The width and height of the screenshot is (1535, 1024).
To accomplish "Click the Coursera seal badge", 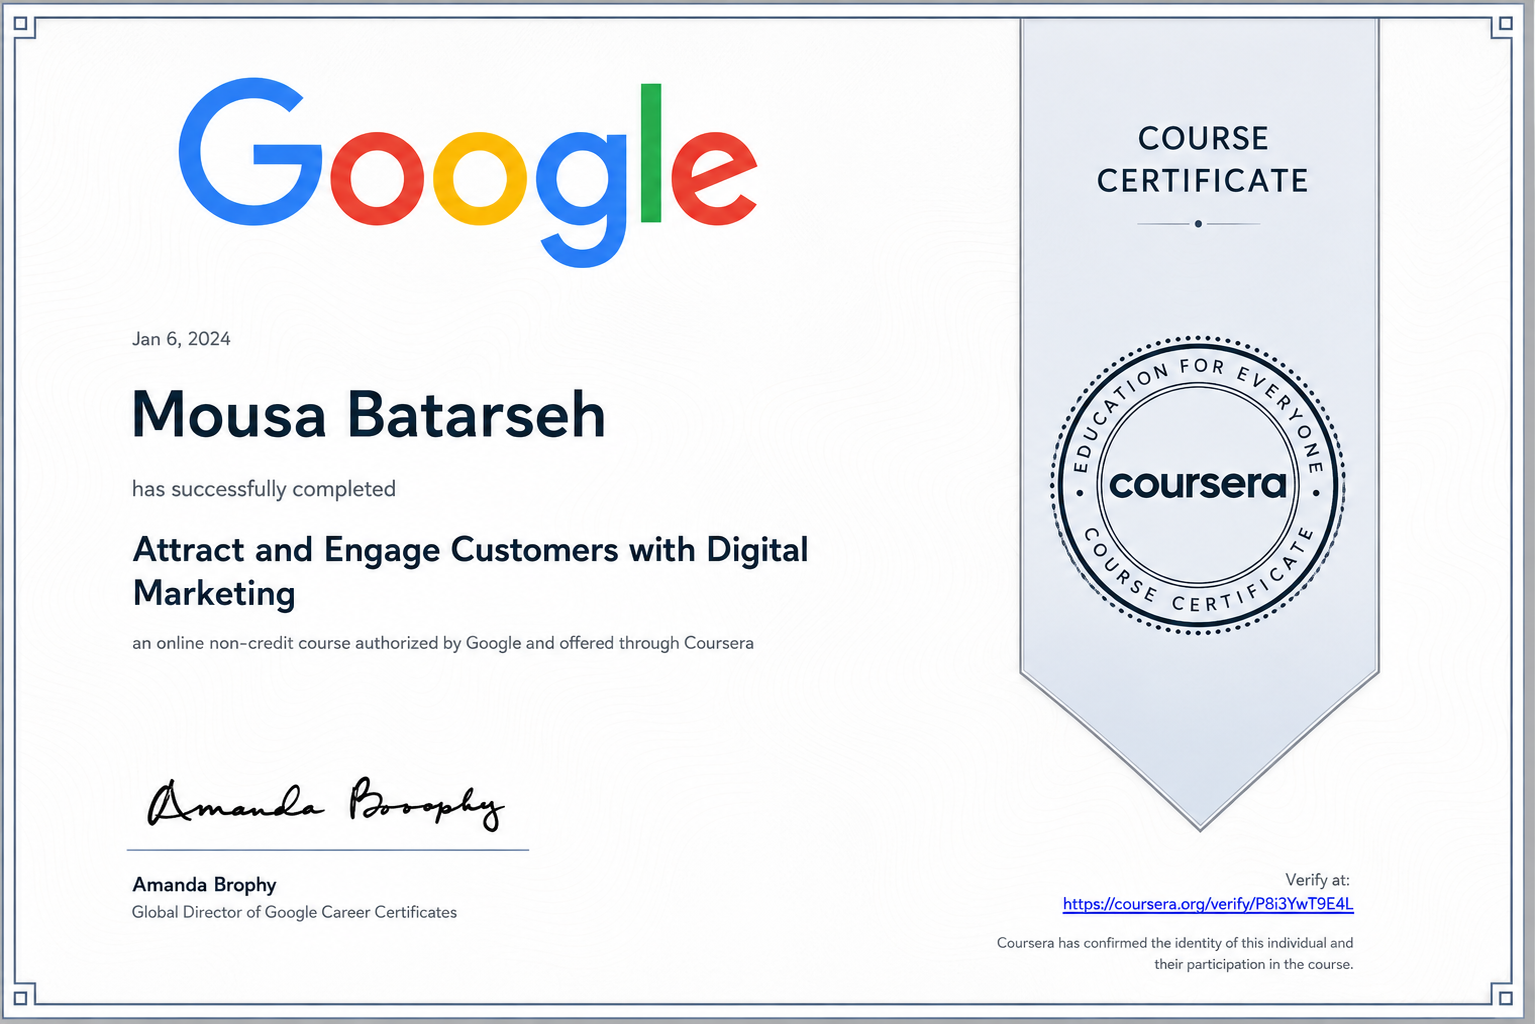I will (x=1198, y=485).
